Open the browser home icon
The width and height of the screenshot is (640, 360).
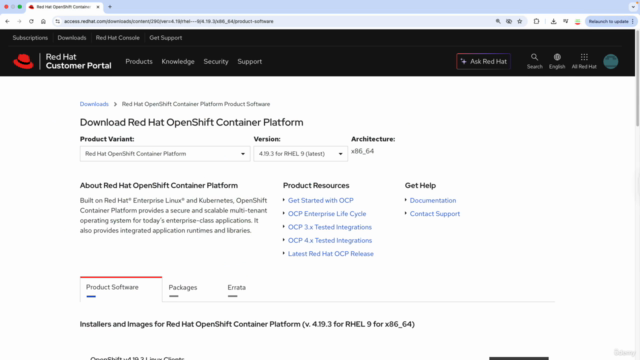click(x=43, y=21)
